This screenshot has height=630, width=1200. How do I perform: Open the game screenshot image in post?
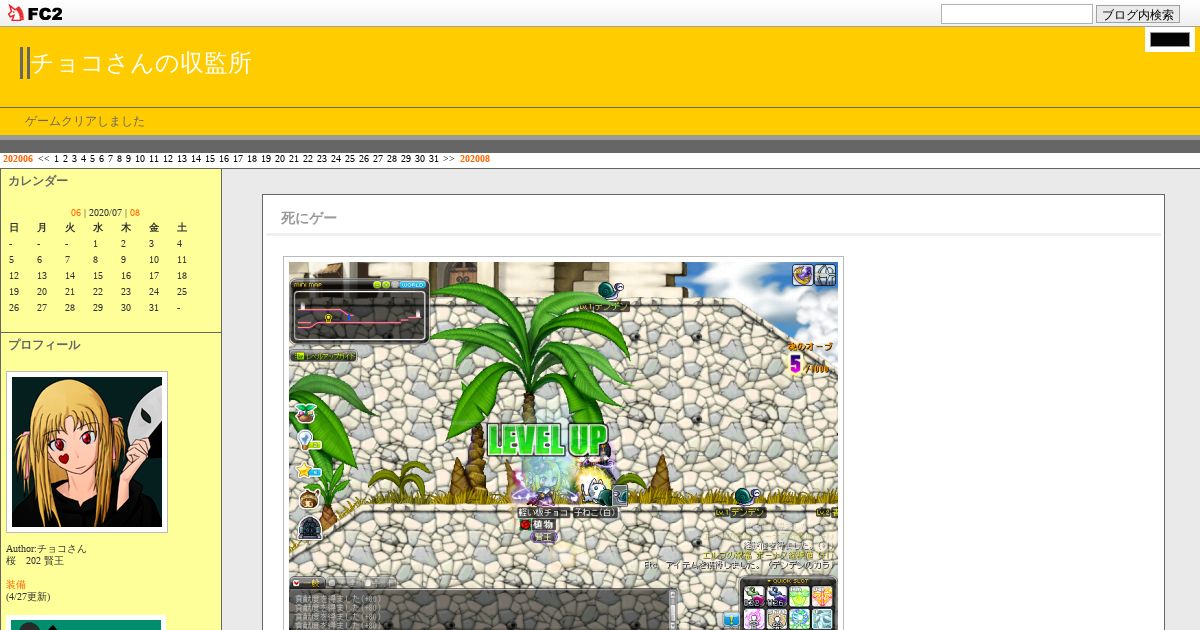[x=563, y=444]
